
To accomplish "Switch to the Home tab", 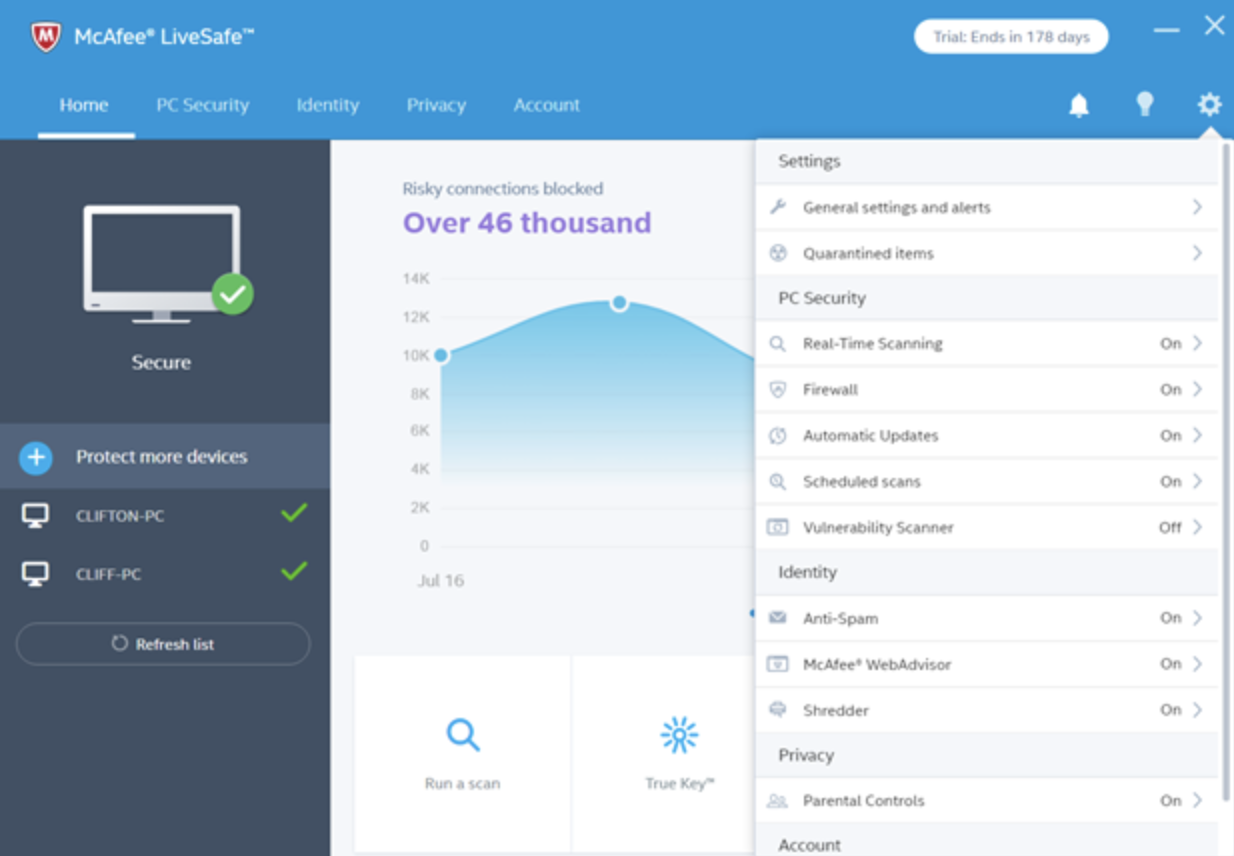I will pyautogui.click(x=84, y=105).
